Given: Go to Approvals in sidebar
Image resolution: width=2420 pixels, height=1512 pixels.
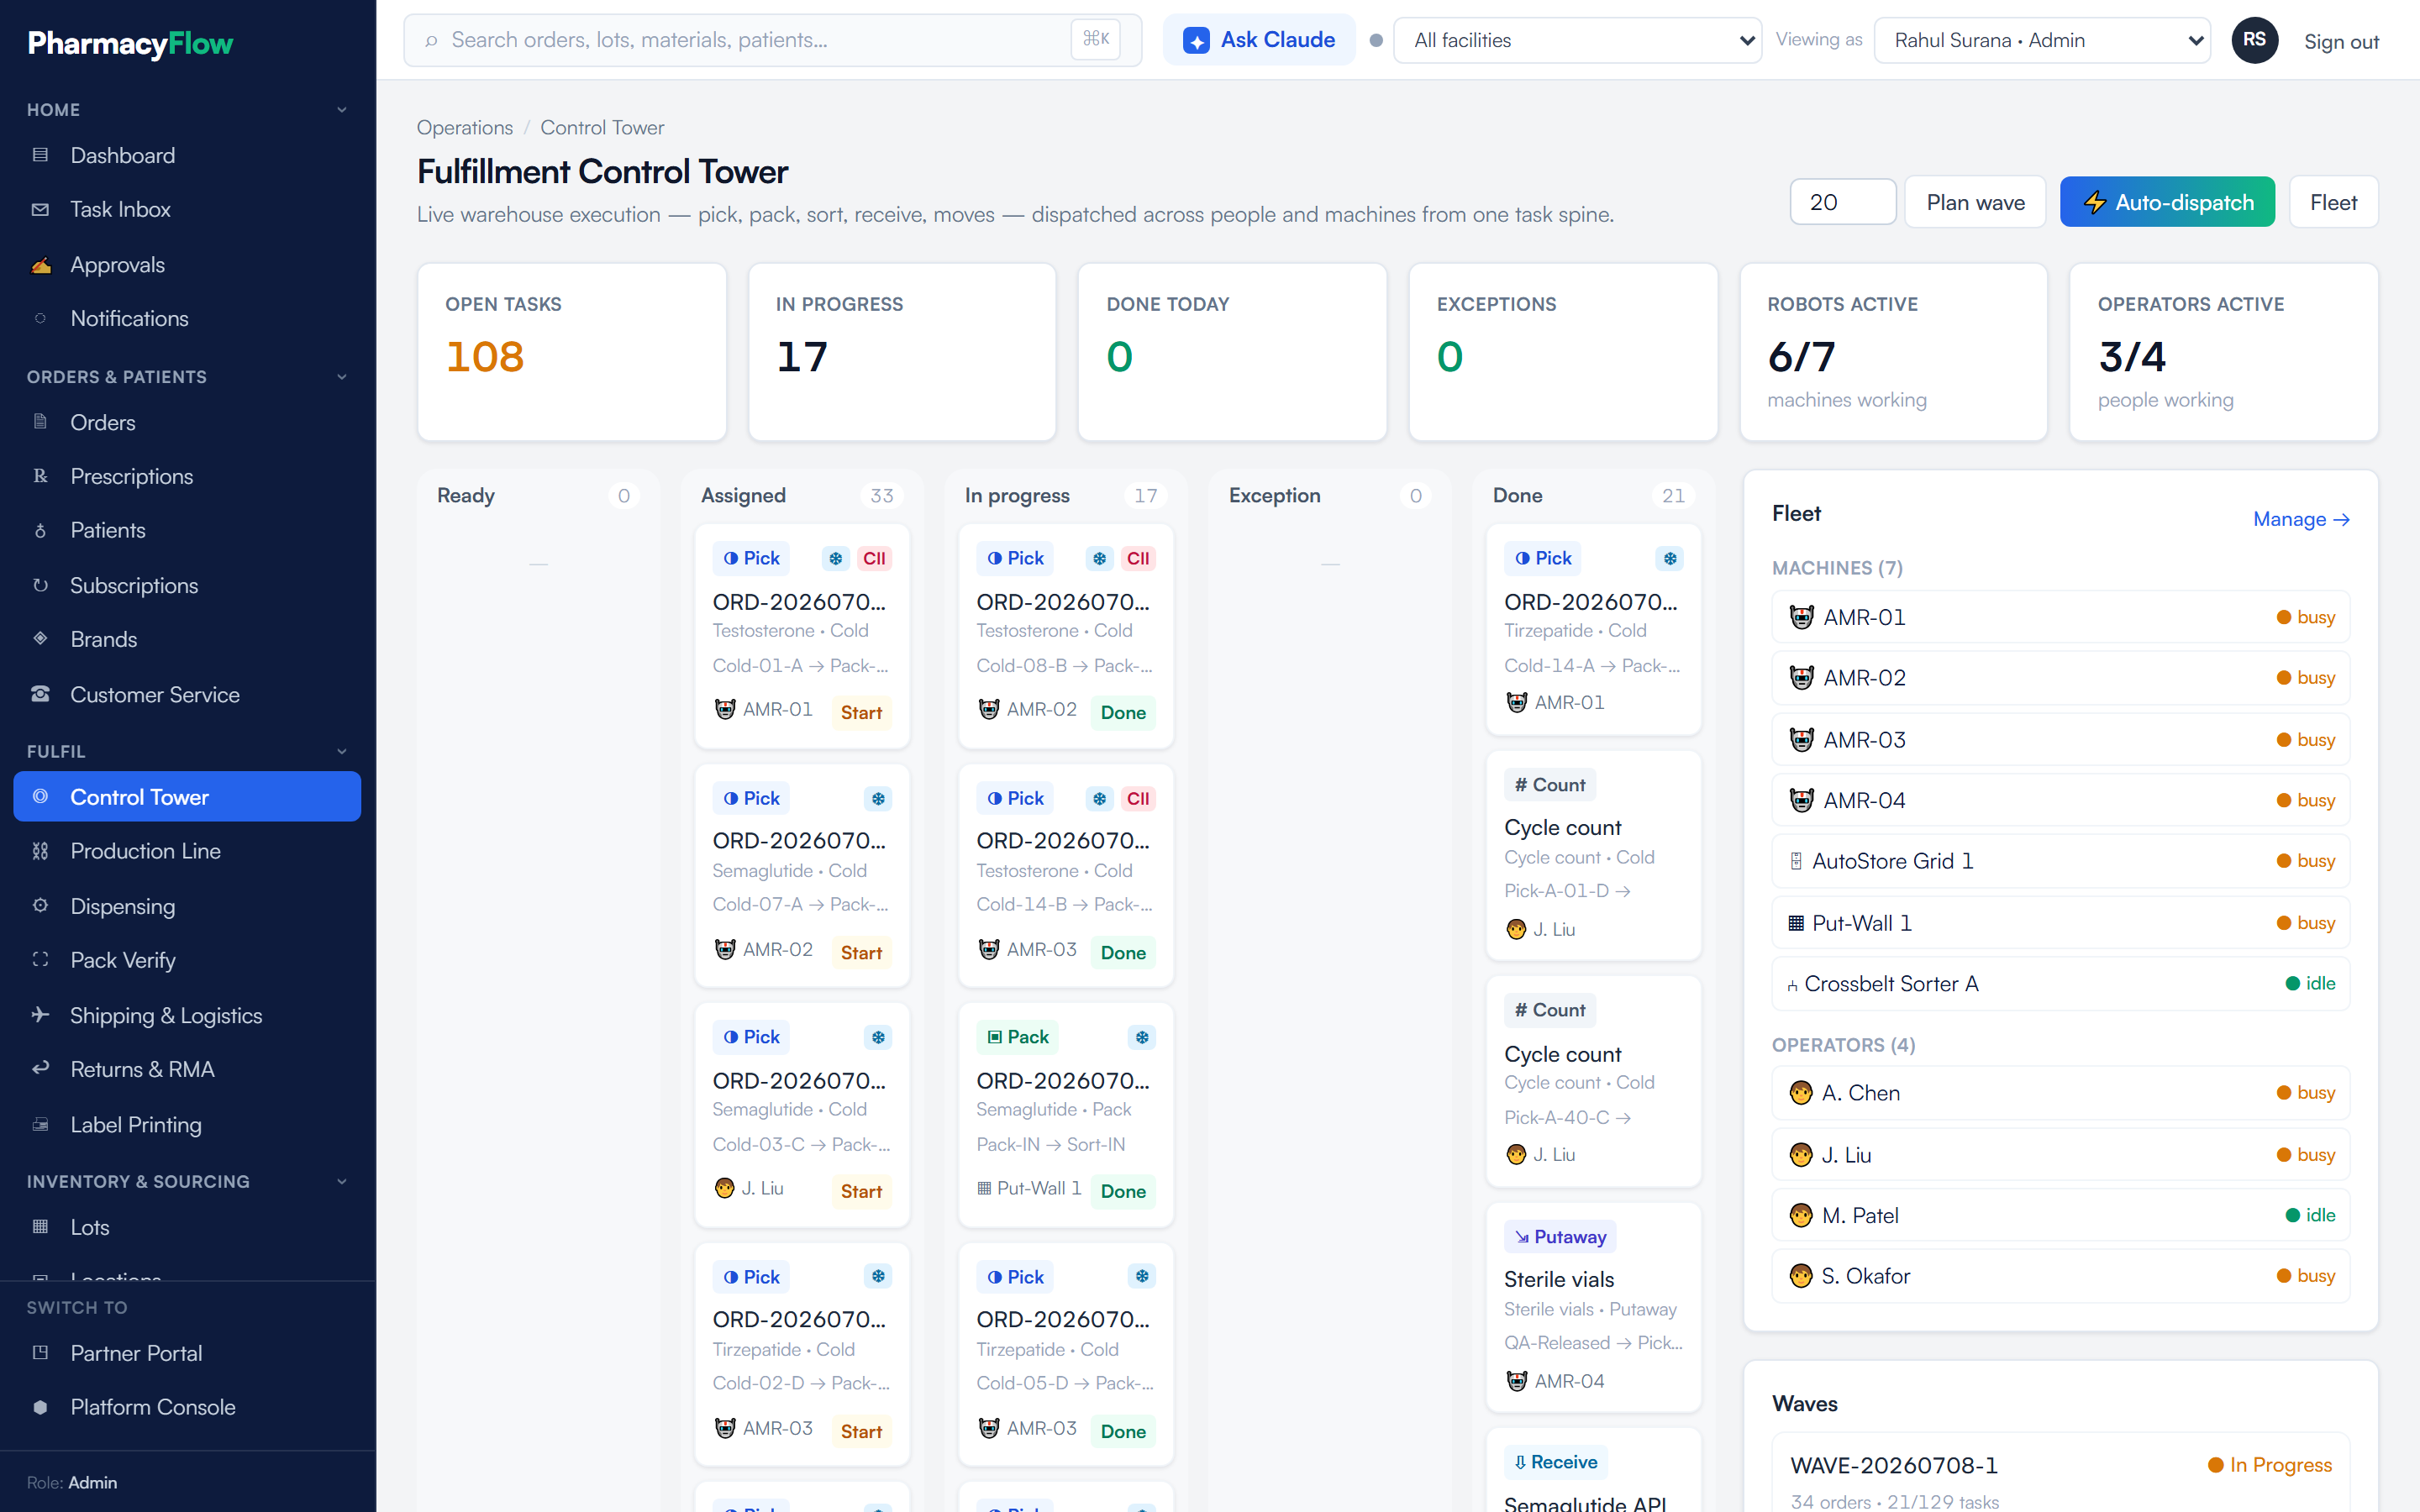Looking at the screenshot, I should pyautogui.click(x=187, y=264).
